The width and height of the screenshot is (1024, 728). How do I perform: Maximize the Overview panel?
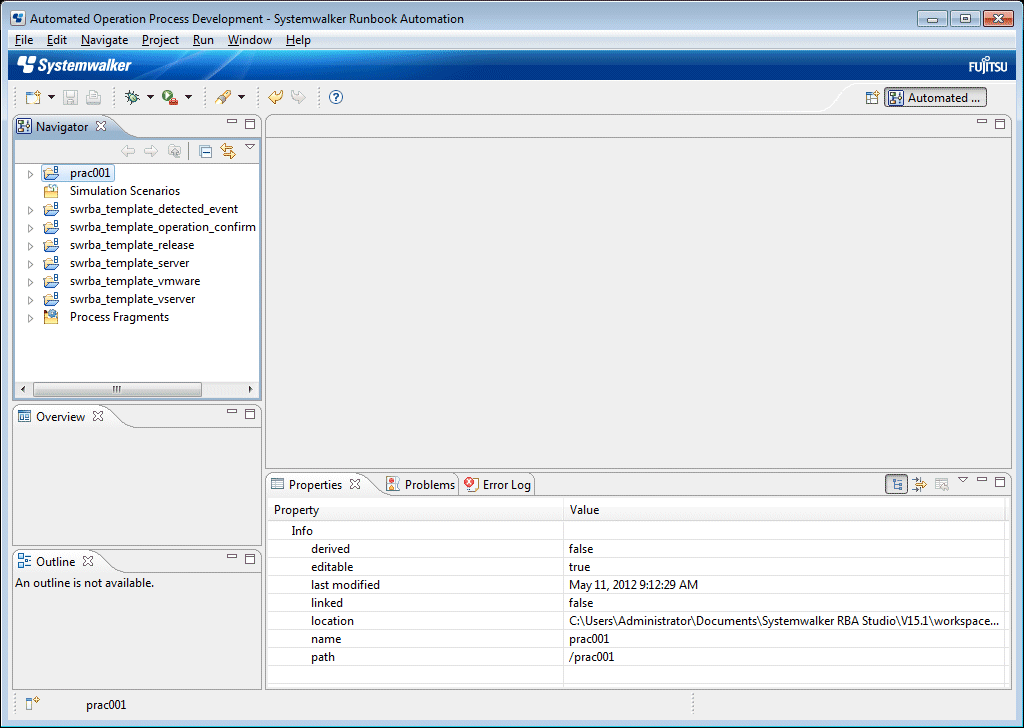click(249, 414)
